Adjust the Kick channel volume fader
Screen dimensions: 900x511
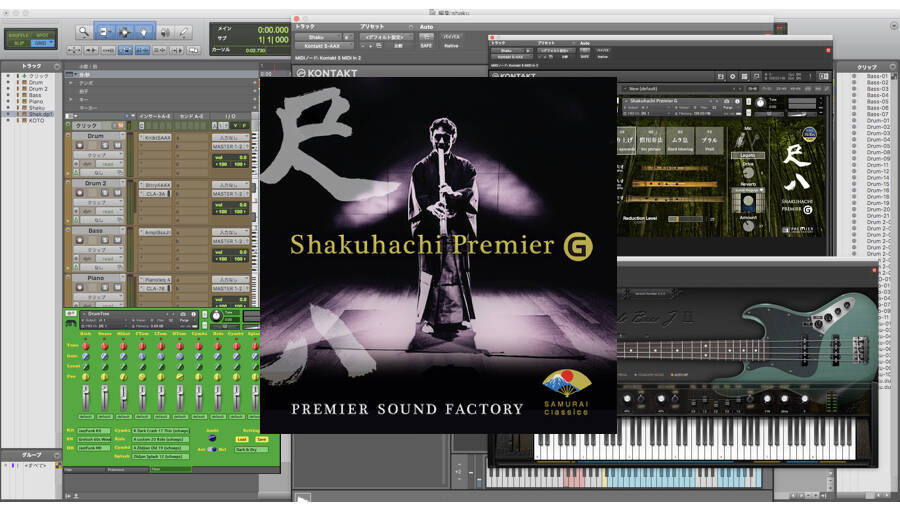click(x=86, y=398)
